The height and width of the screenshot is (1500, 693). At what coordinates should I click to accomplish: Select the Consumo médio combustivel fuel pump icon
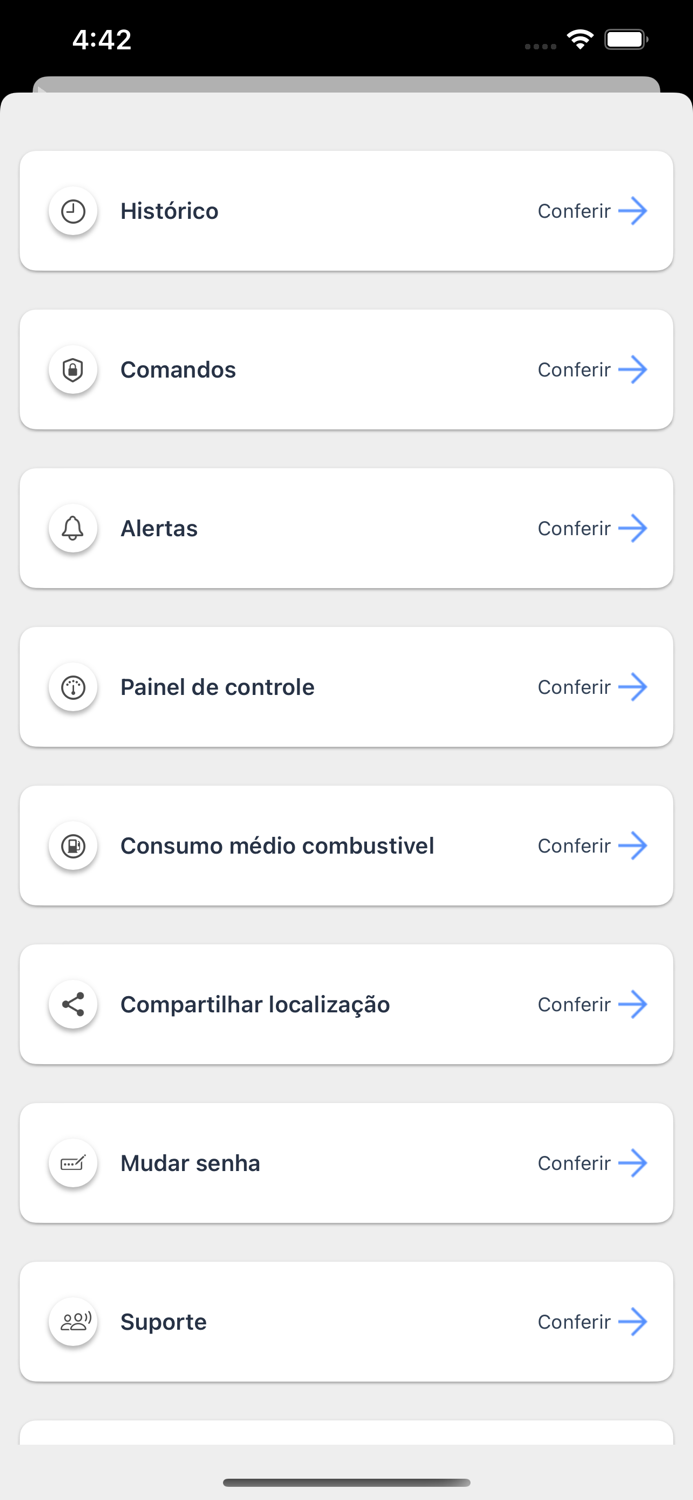[x=72, y=845]
